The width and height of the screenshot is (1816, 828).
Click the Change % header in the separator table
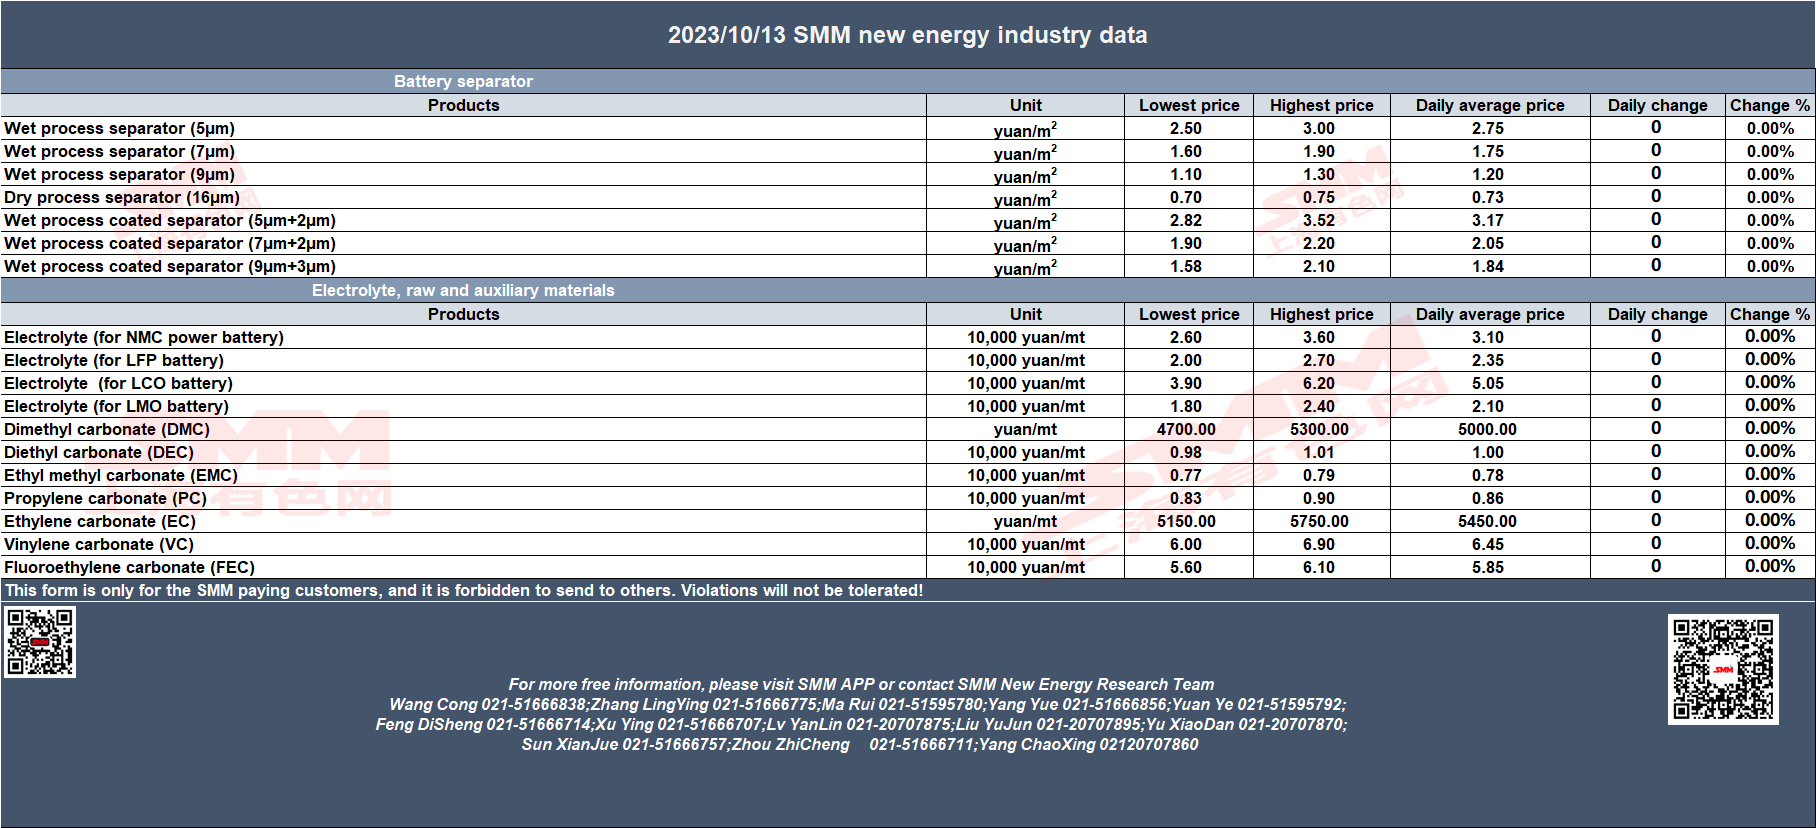(x=1770, y=105)
